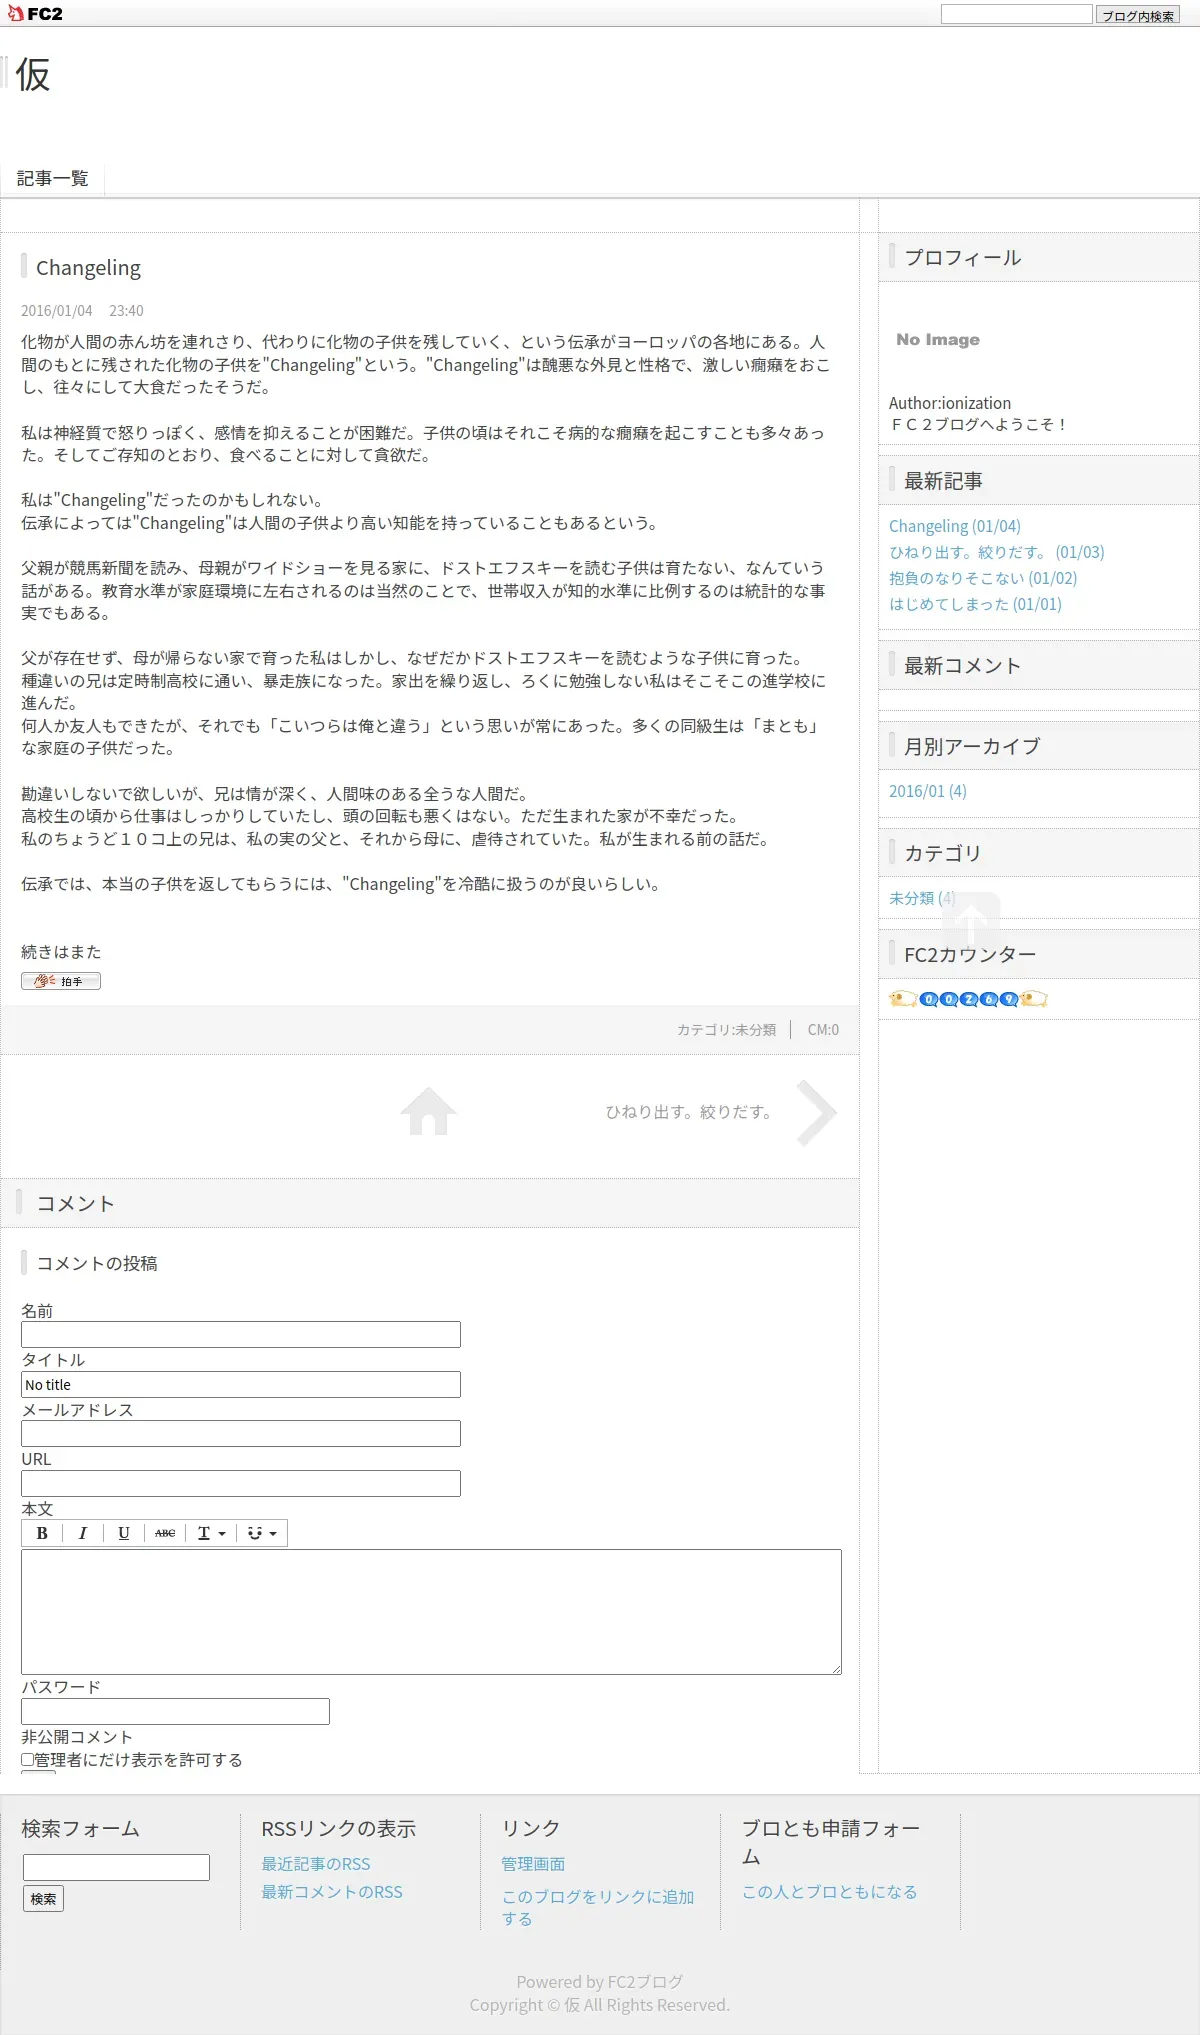Open the recent article はじめてしまった (01/01)
1200x2035 pixels.
pos(975,604)
